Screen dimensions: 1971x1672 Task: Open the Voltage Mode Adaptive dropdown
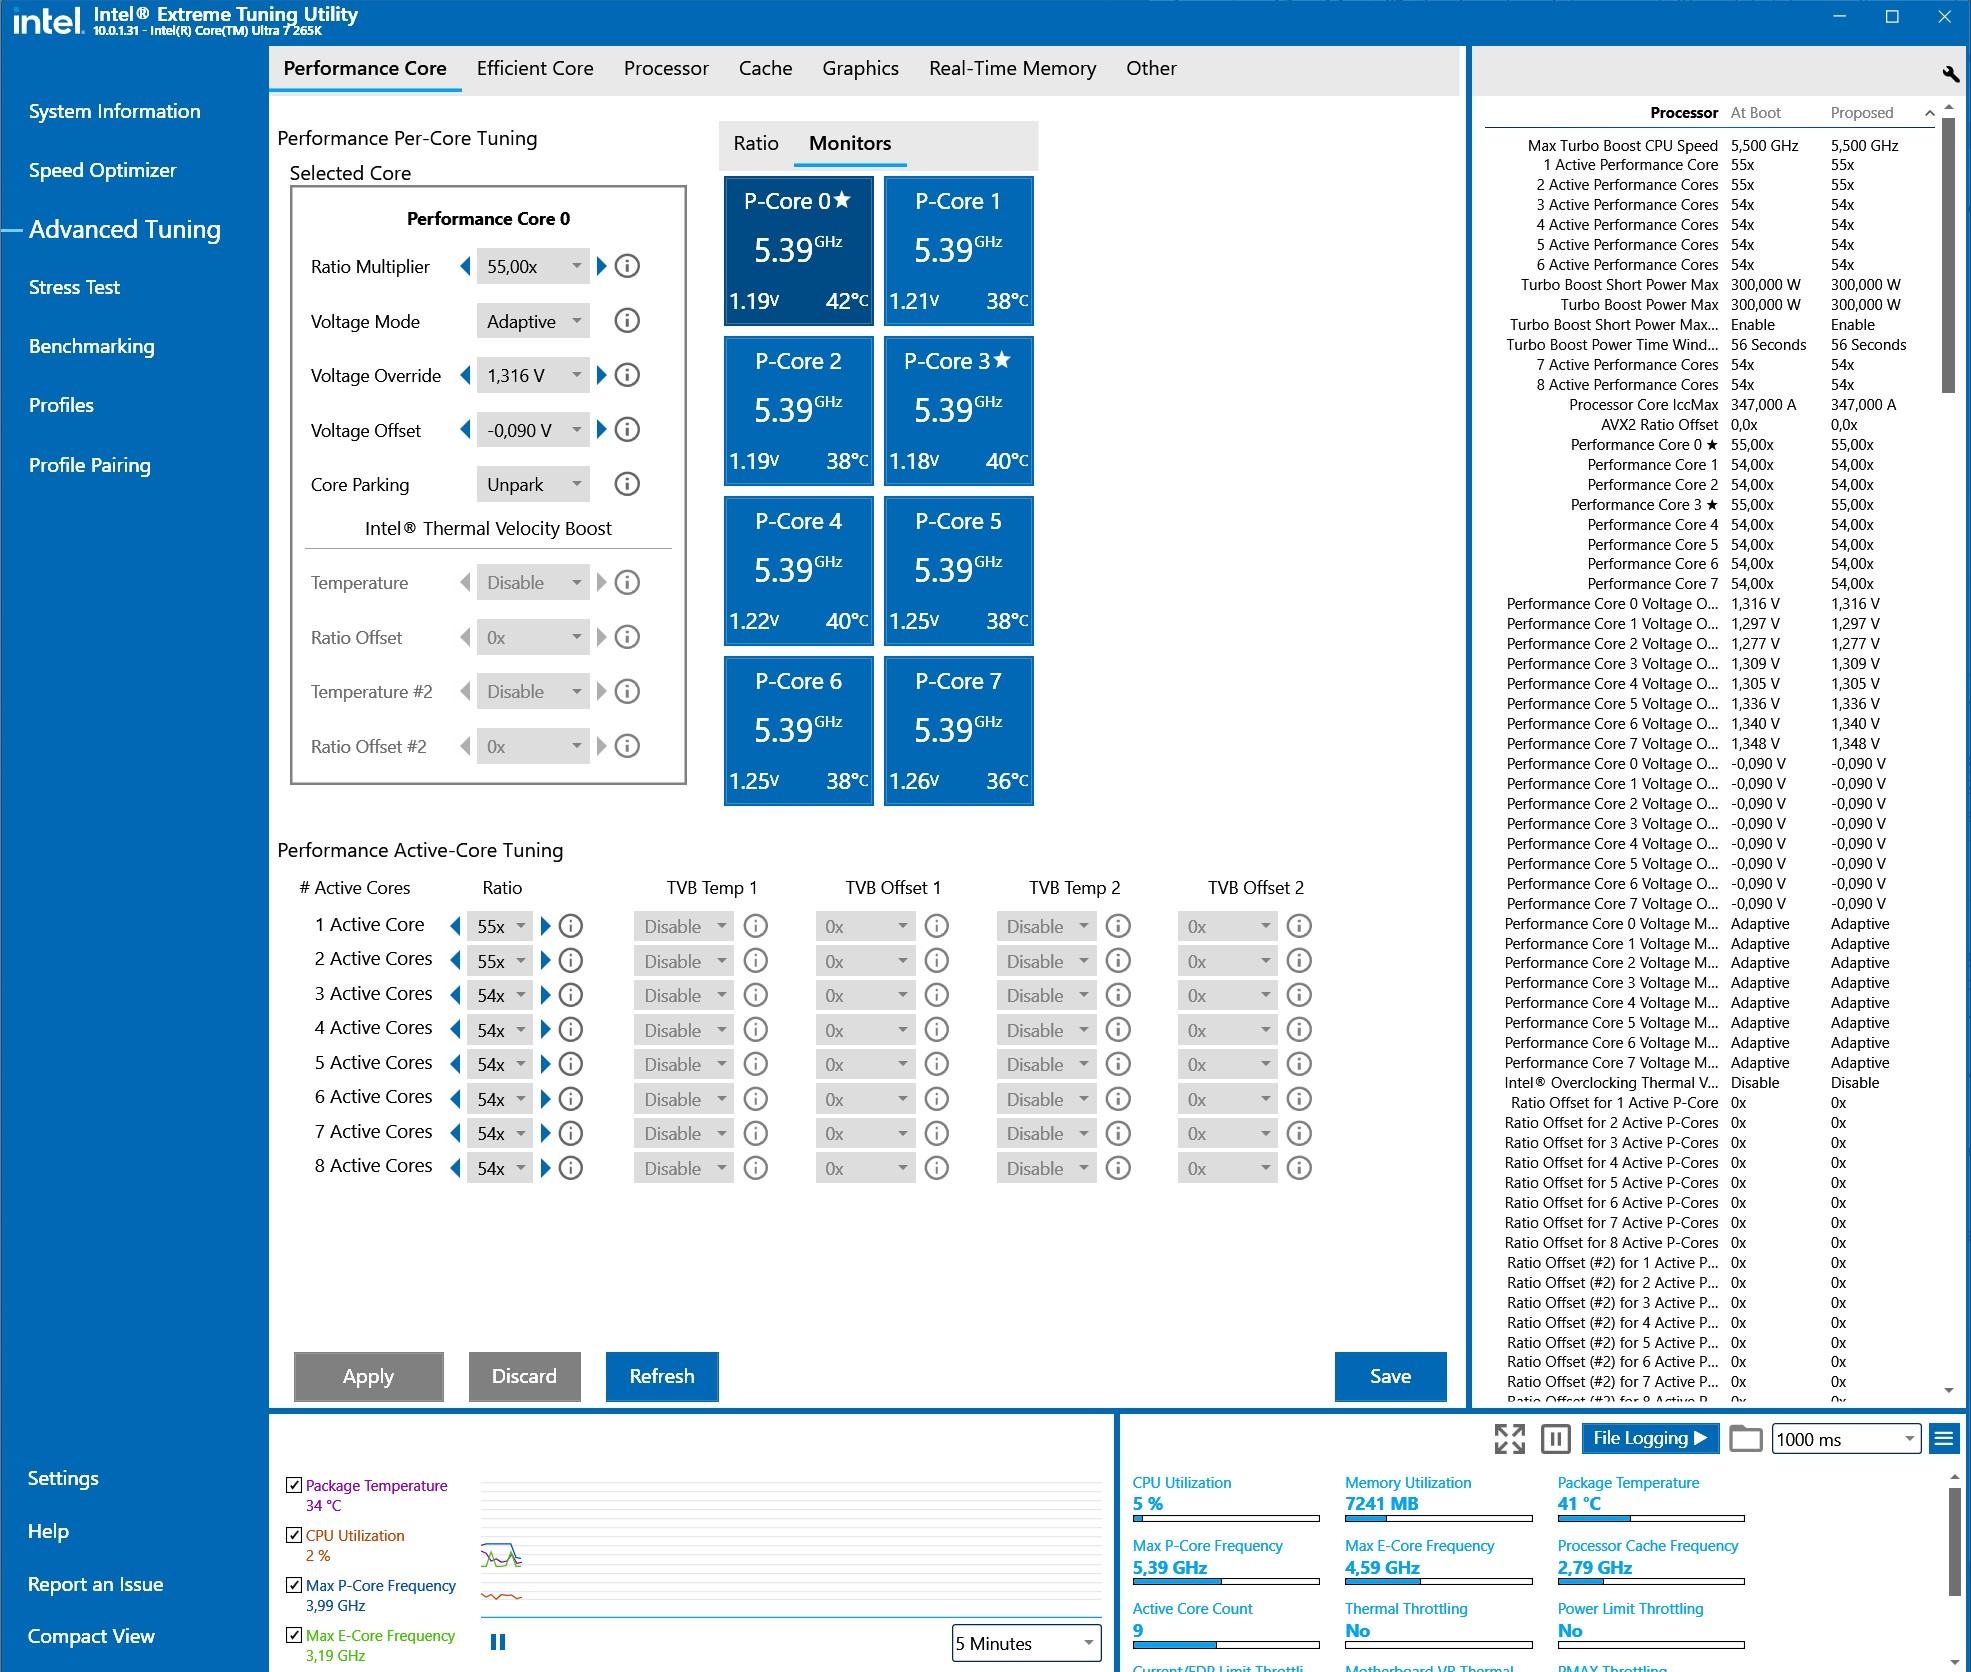(x=533, y=321)
